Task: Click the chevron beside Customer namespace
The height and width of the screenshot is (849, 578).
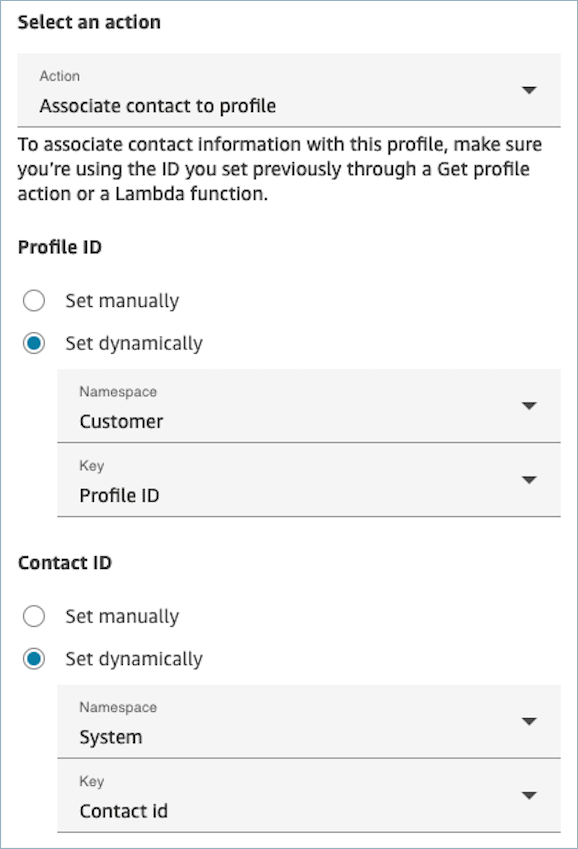Action: tap(529, 406)
